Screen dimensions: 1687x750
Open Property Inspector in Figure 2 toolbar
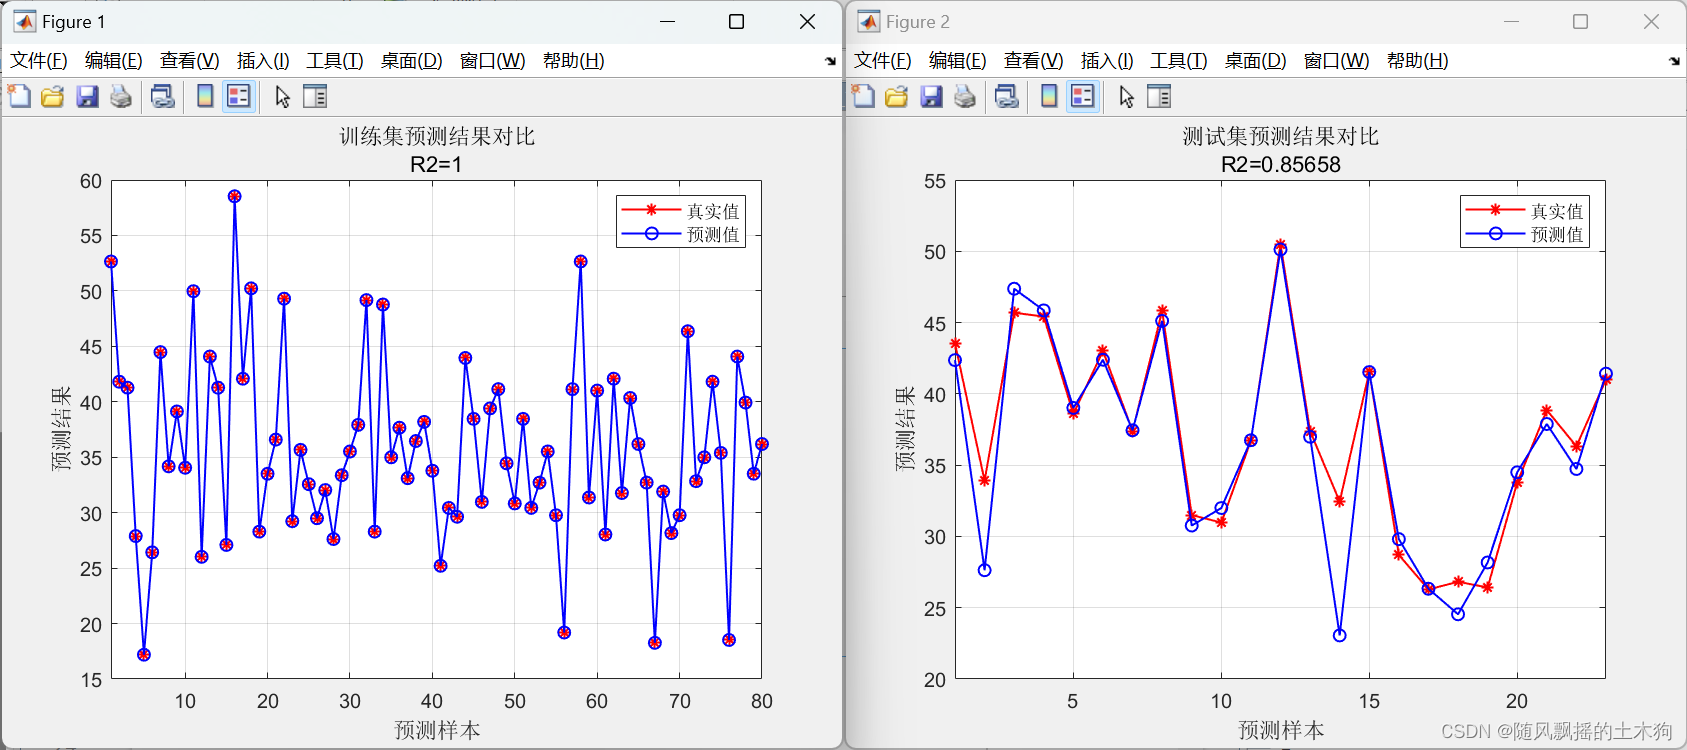[1159, 96]
